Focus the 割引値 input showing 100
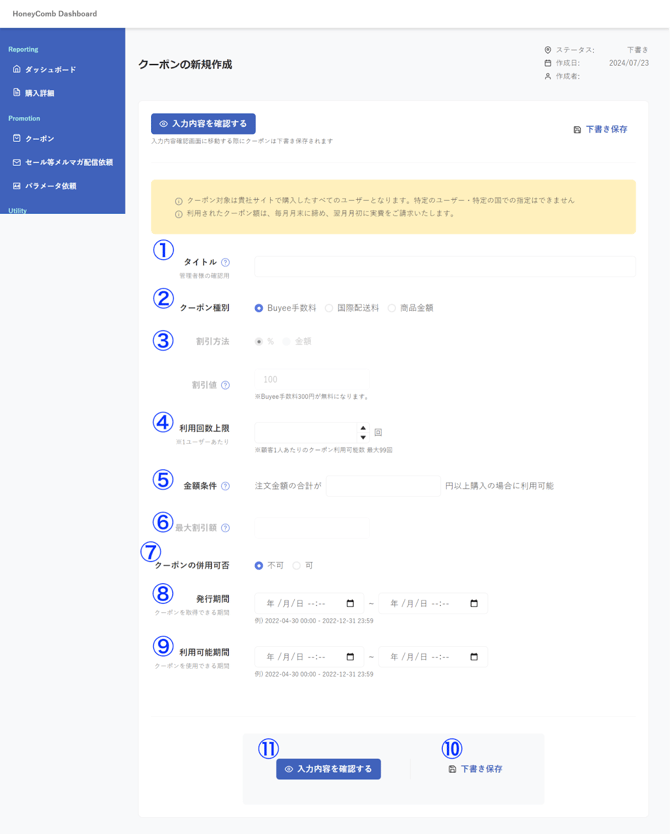Screen dimensions: 670x834 click(x=312, y=379)
